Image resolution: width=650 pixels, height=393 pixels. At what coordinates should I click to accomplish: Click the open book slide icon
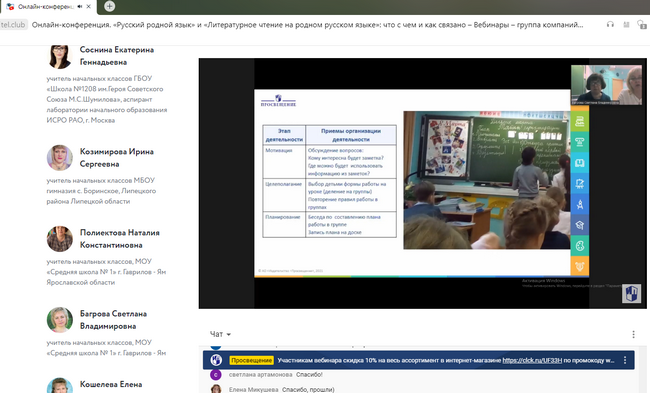580,163
